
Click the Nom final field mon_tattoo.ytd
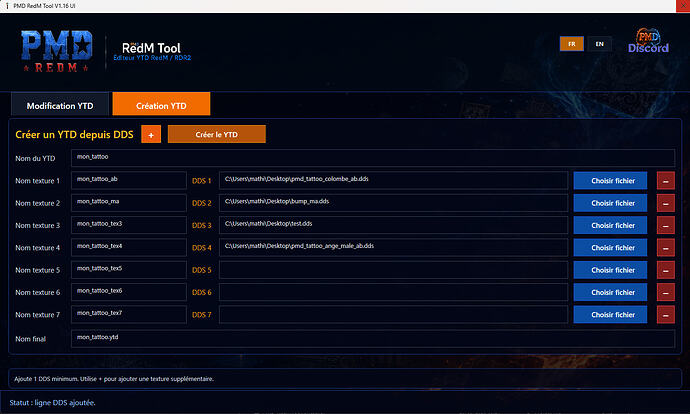[x=373, y=339]
